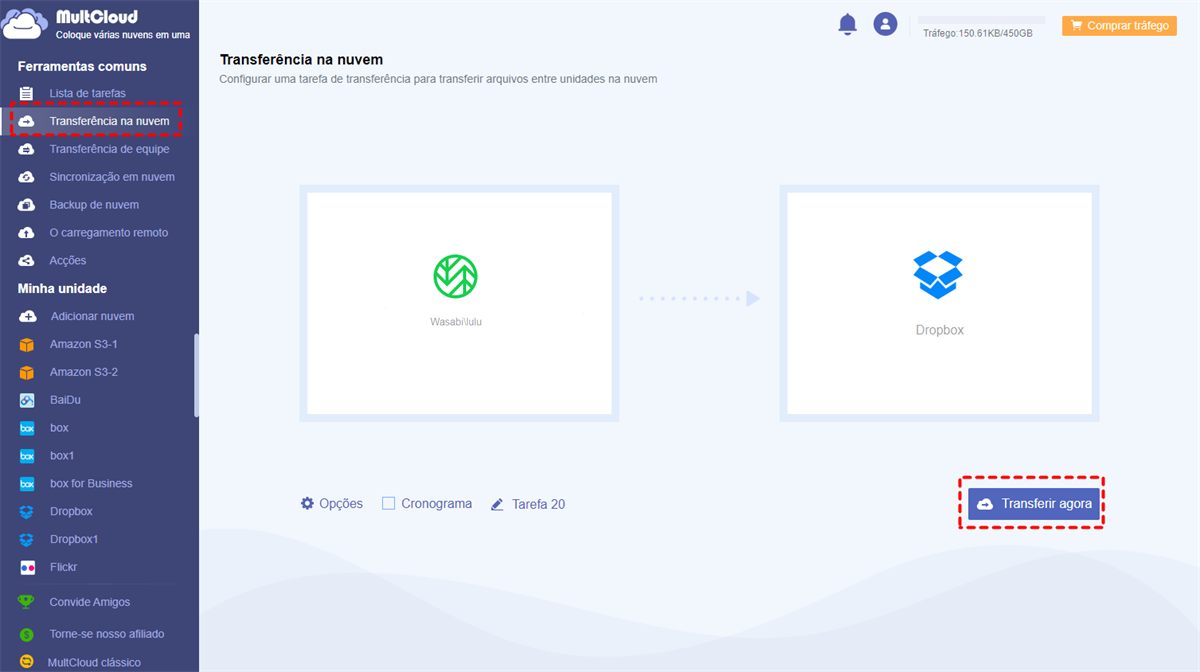Click the Adicionar nuvem plus-cloud icon
Image resolution: width=1200 pixels, height=672 pixels.
pos(27,316)
